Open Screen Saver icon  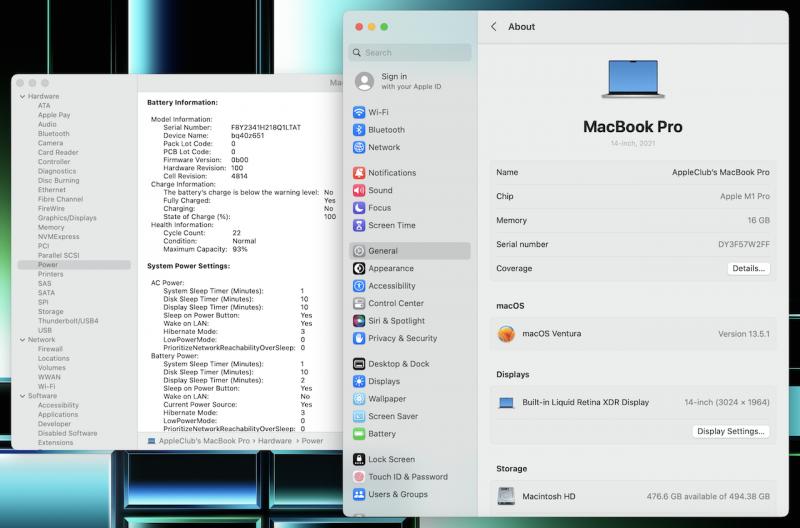(359, 416)
